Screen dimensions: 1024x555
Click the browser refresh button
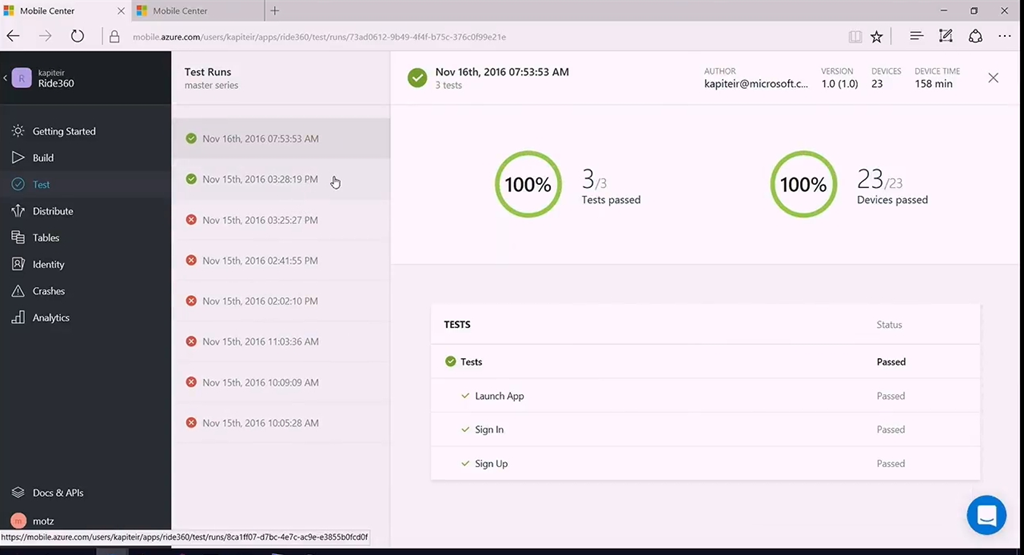(x=77, y=36)
